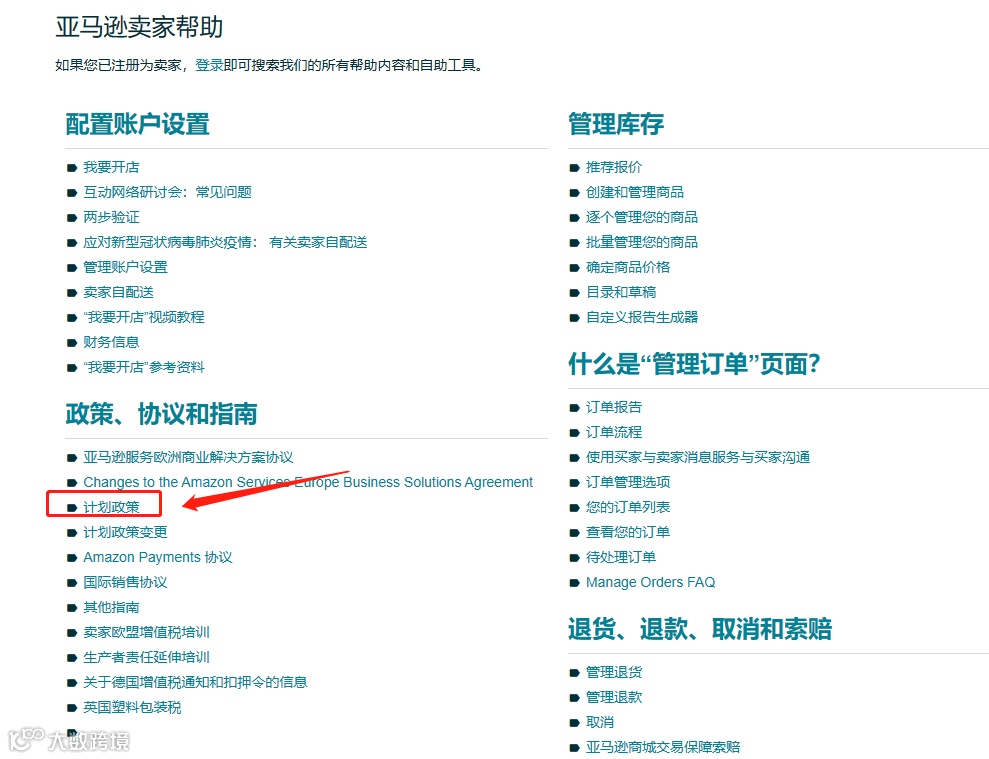Open 应对新型冠状病毒肺炎疫情 link
The height and width of the screenshot is (759, 989).
coord(225,242)
